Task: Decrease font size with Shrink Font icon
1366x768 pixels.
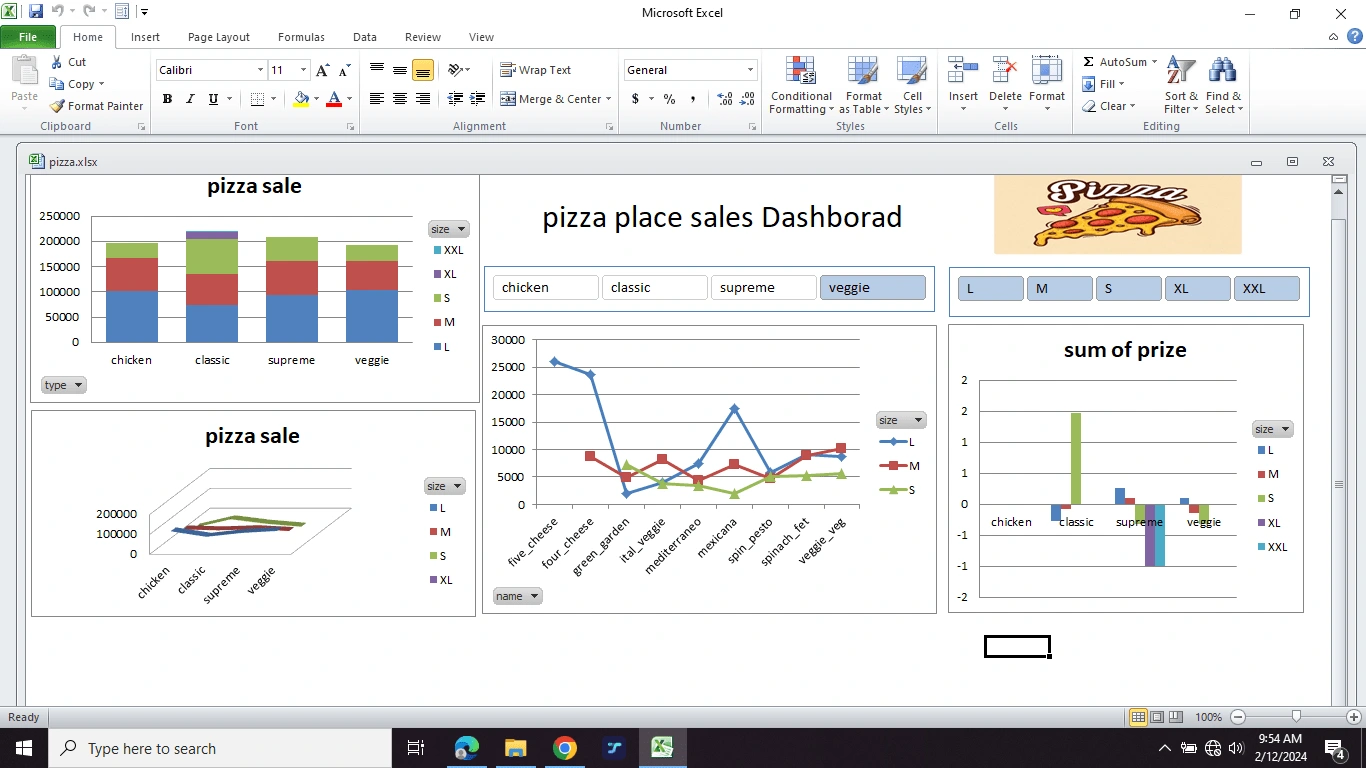Action: tap(344, 70)
